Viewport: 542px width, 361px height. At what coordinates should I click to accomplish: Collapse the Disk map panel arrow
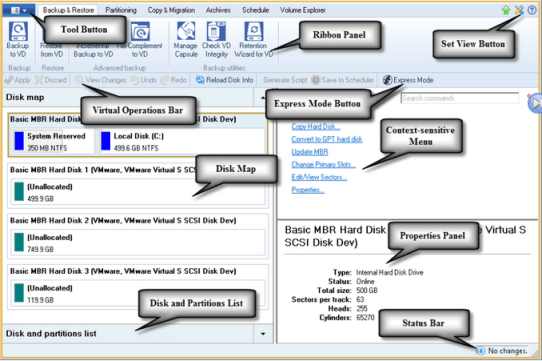pos(262,98)
